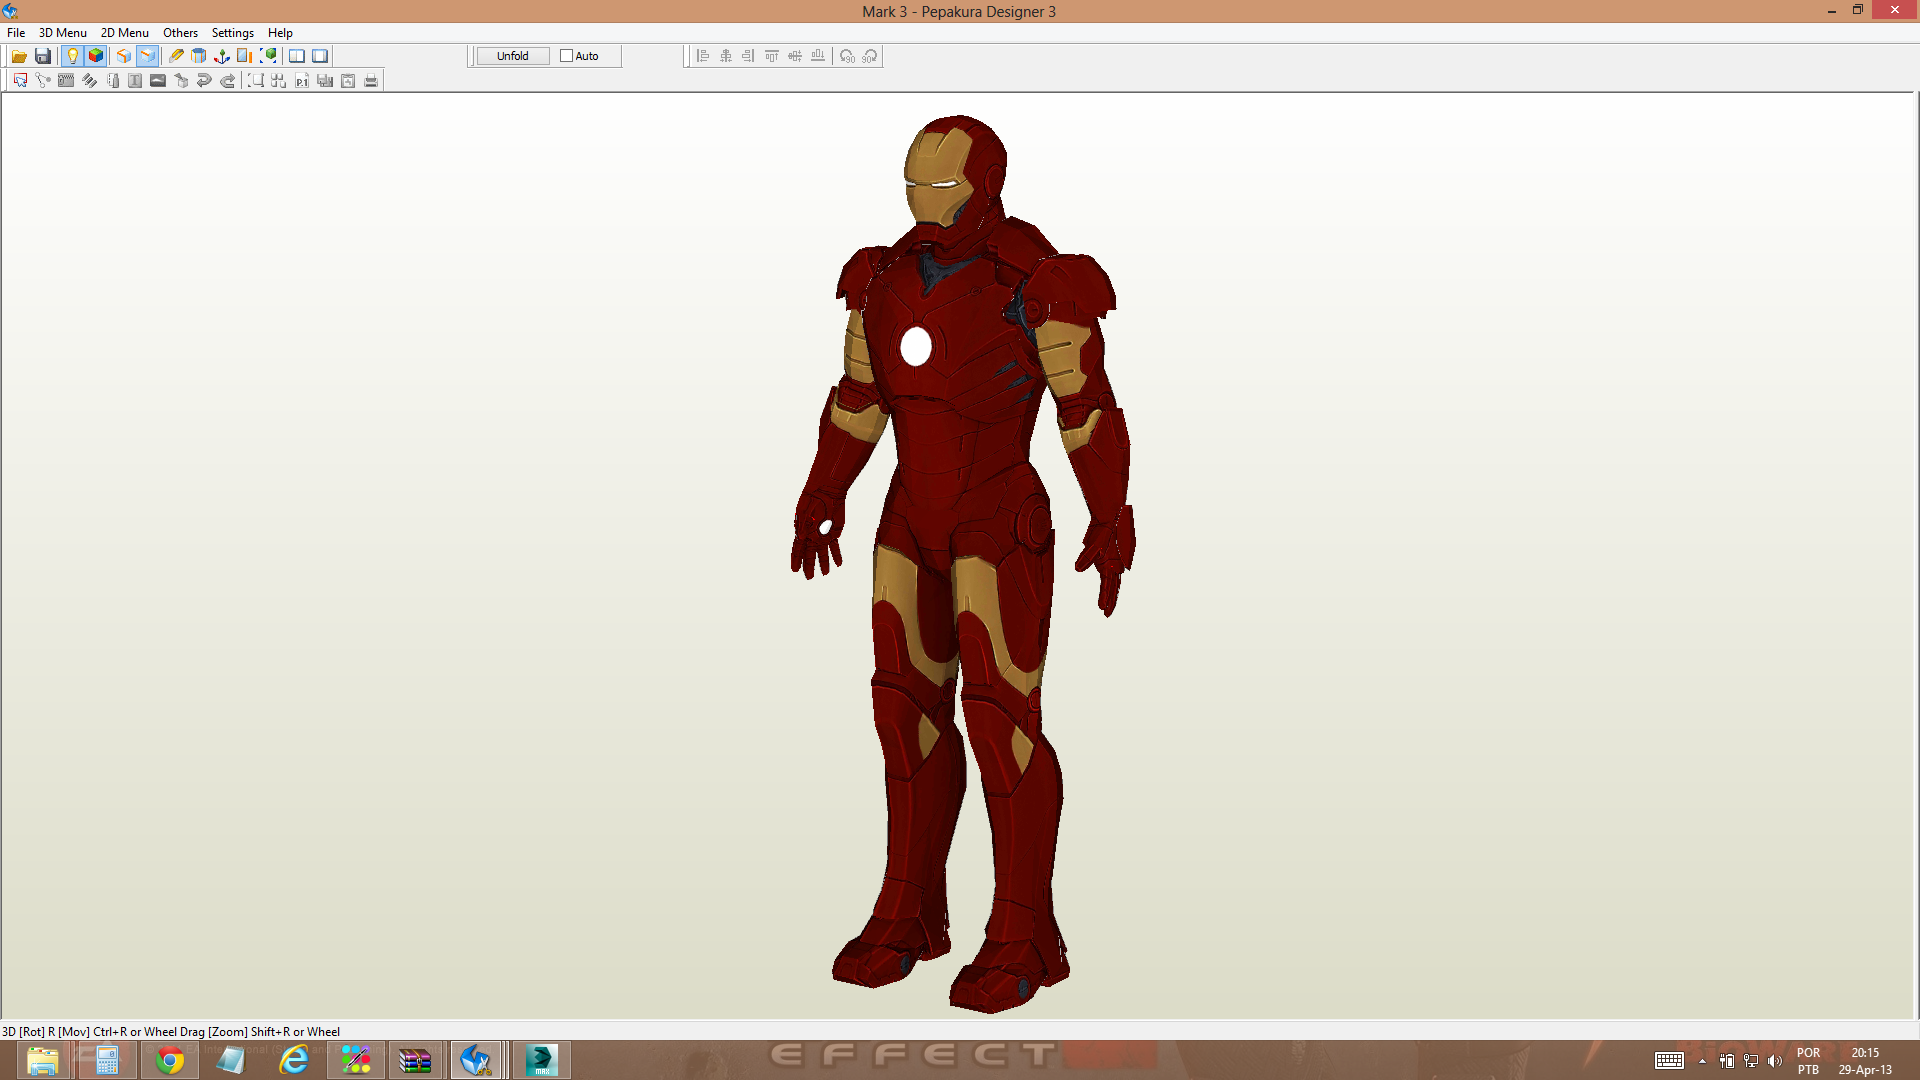Open Calculator from the taskbar
Screen dimensions: 1920x1080
click(x=107, y=1060)
